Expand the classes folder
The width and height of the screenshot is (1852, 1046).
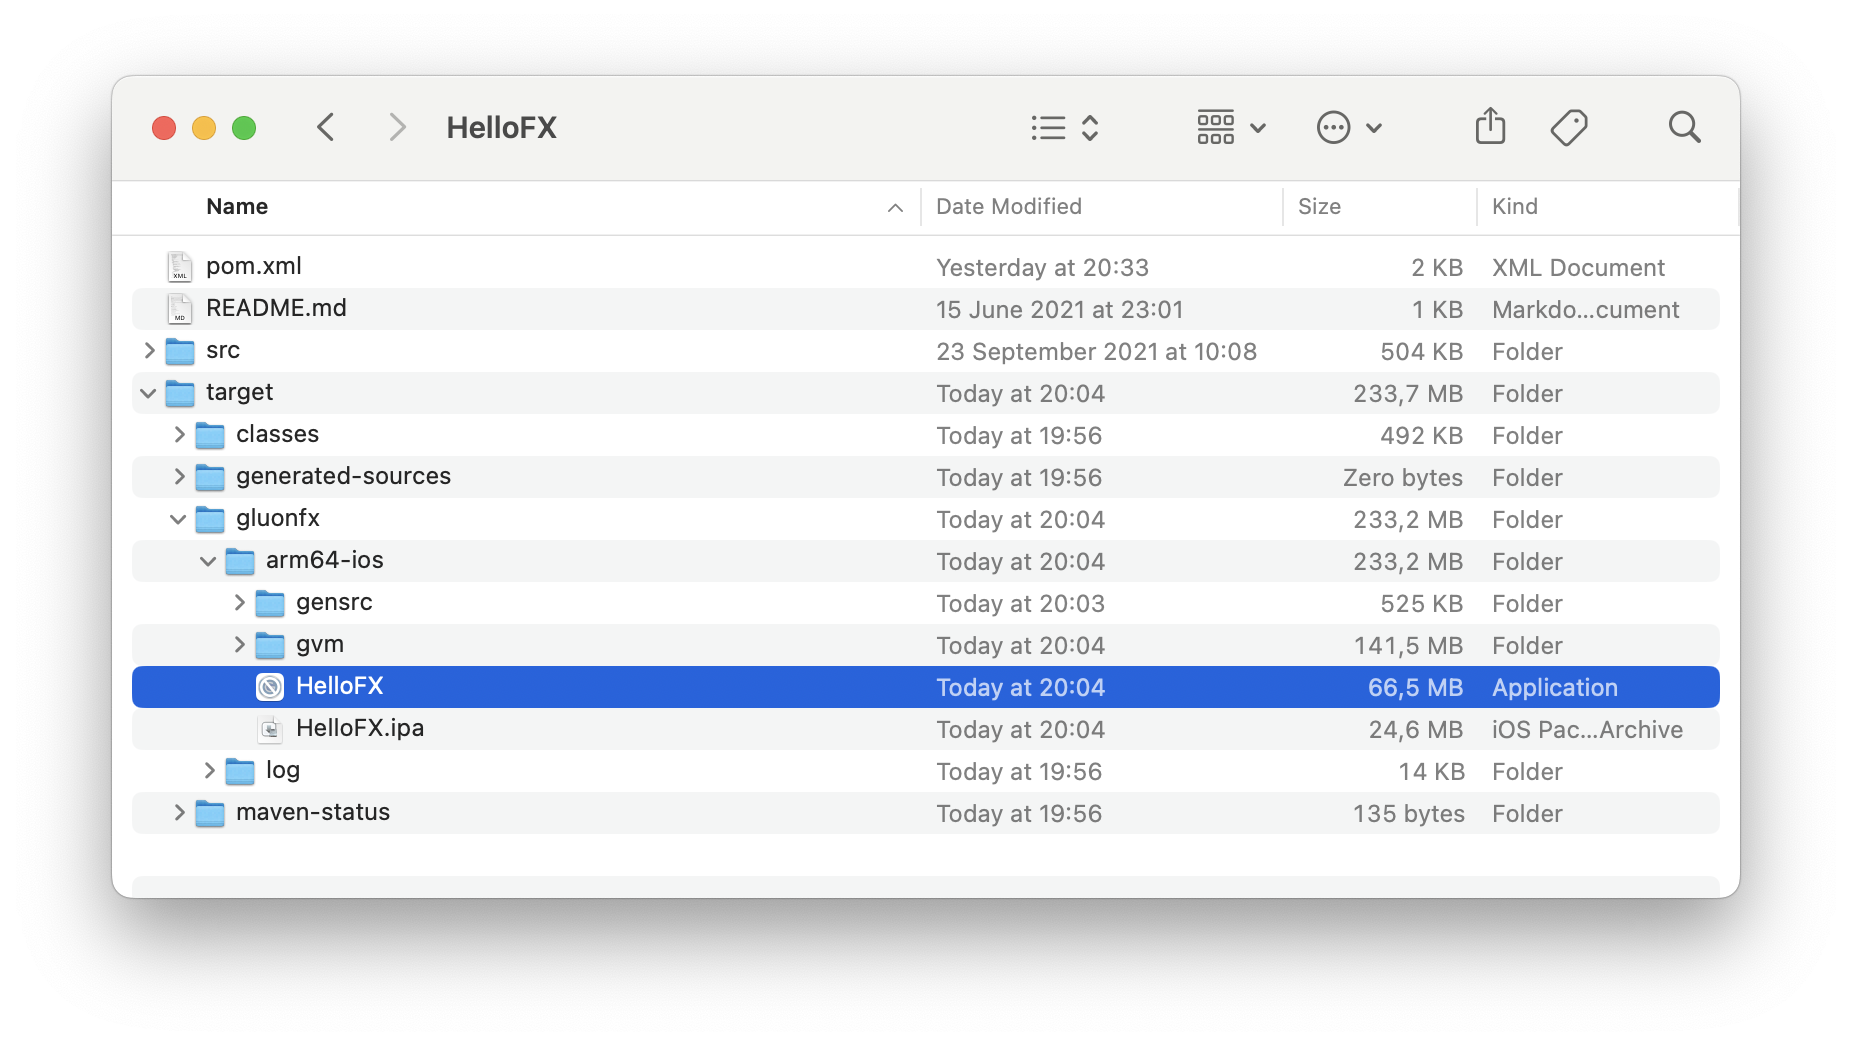(179, 434)
